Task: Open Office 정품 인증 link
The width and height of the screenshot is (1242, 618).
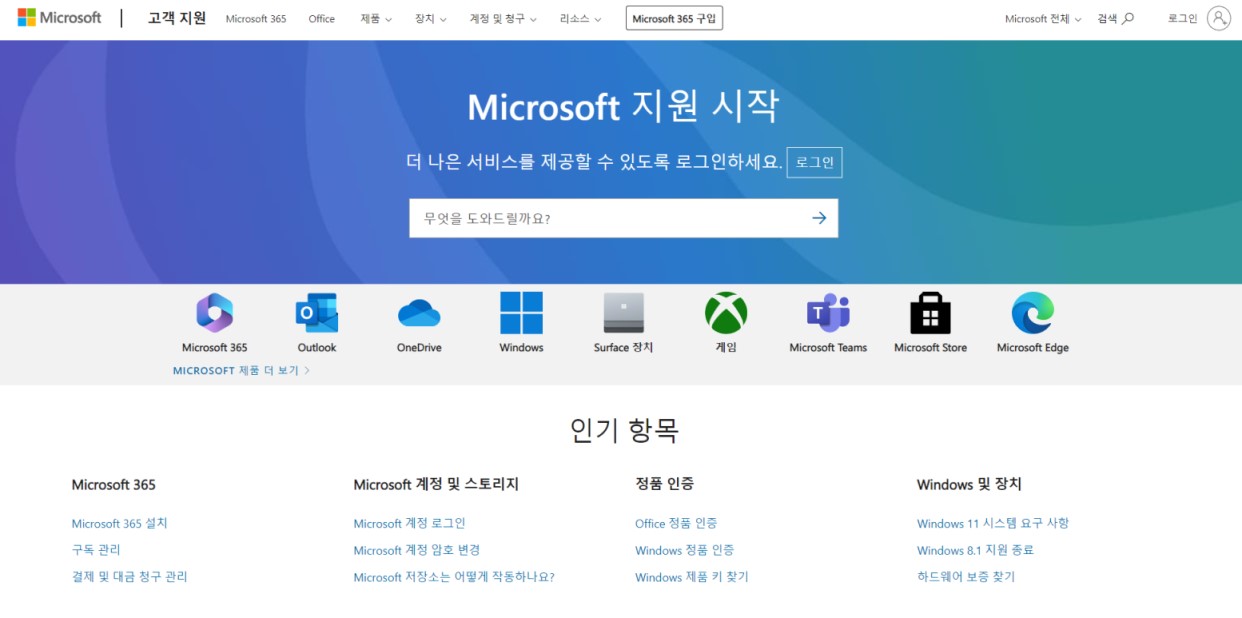Action: 676,523
